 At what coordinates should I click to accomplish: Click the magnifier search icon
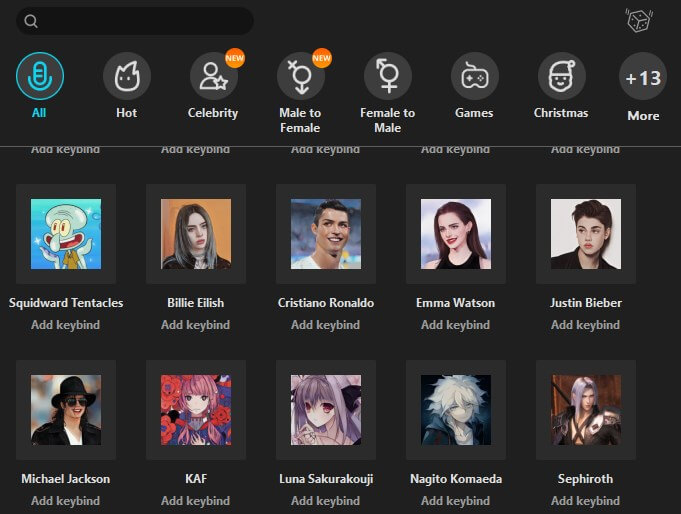pos(31,21)
